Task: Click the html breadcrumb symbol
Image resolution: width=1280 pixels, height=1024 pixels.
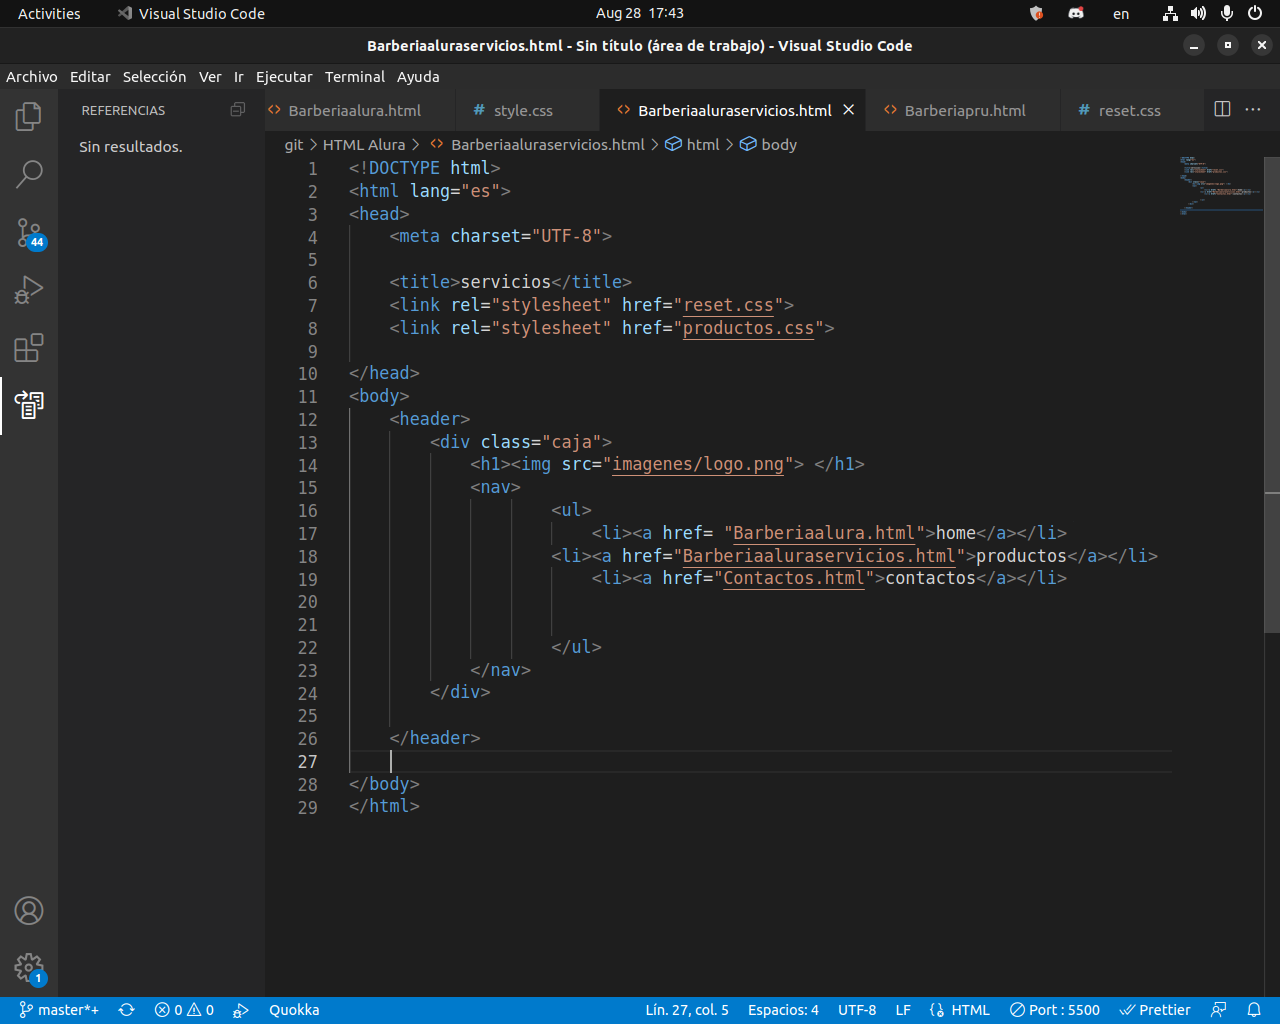Action: (703, 145)
